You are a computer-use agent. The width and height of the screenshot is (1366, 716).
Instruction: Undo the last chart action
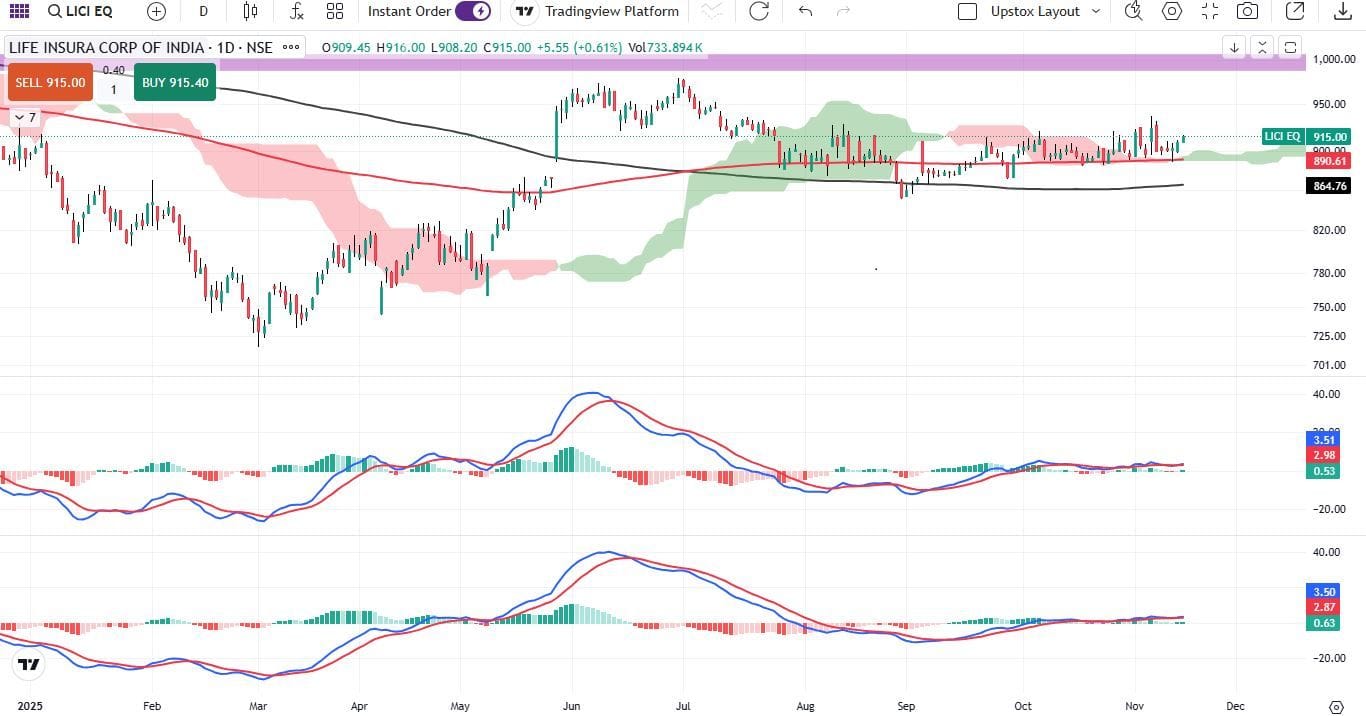click(x=805, y=11)
